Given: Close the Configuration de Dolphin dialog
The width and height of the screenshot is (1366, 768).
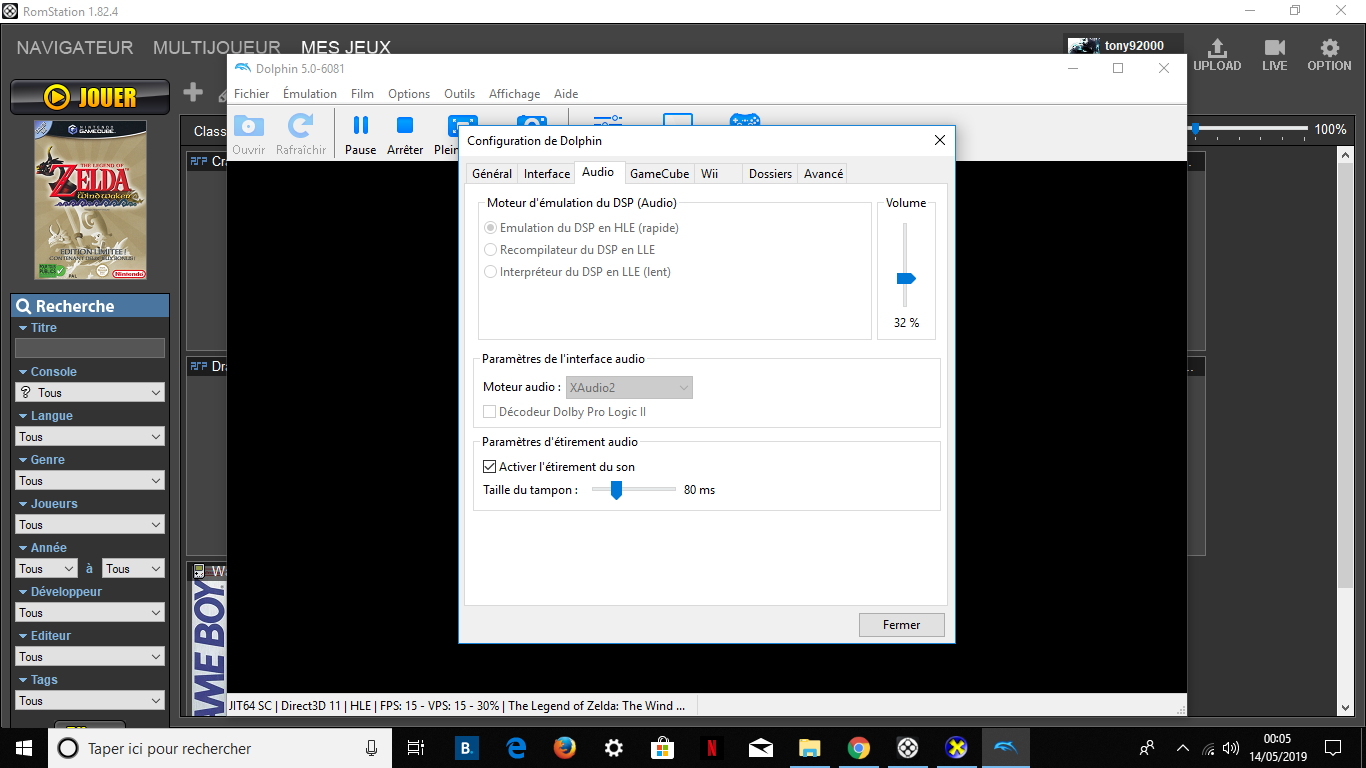Looking at the screenshot, I should click(940, 141).
